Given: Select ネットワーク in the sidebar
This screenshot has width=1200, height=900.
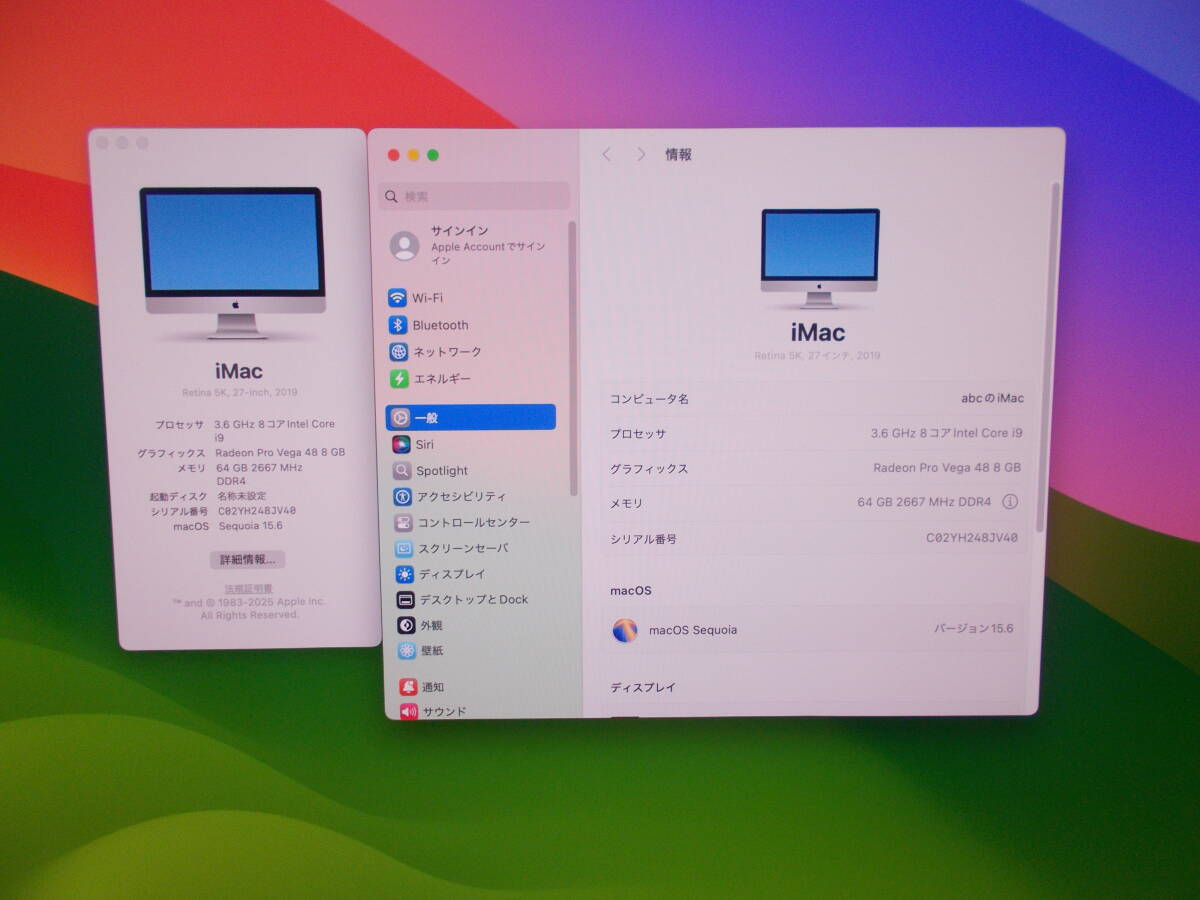Looking at the screenshot, I should 448,352.
